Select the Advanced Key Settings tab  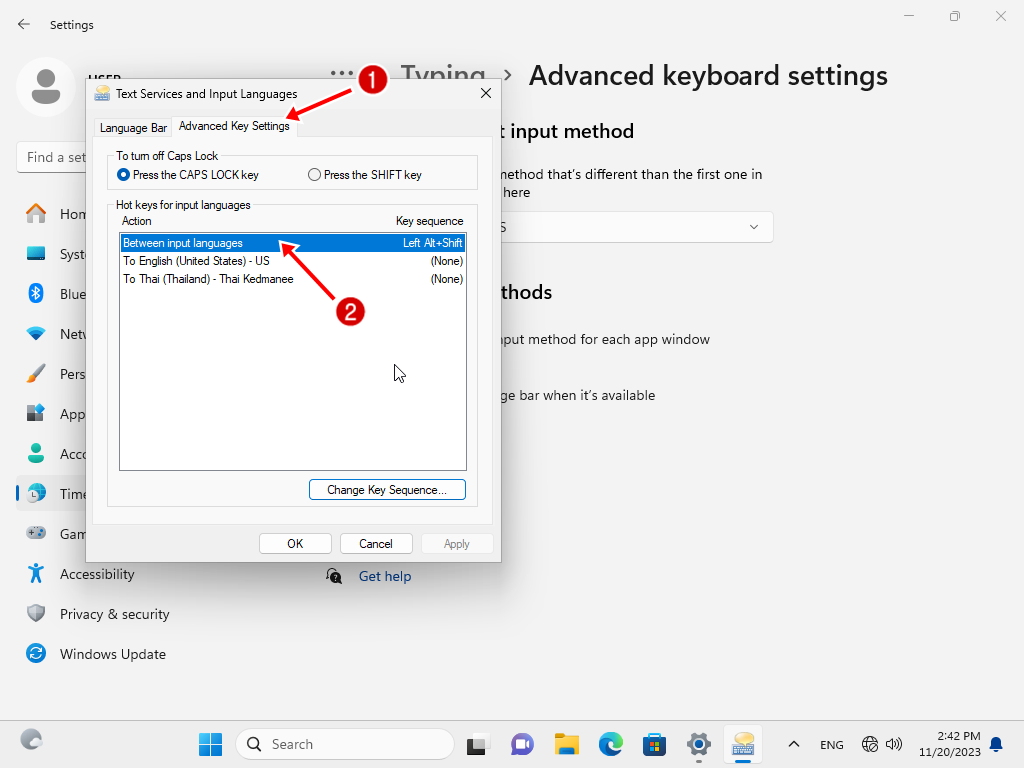coord(234,126)
